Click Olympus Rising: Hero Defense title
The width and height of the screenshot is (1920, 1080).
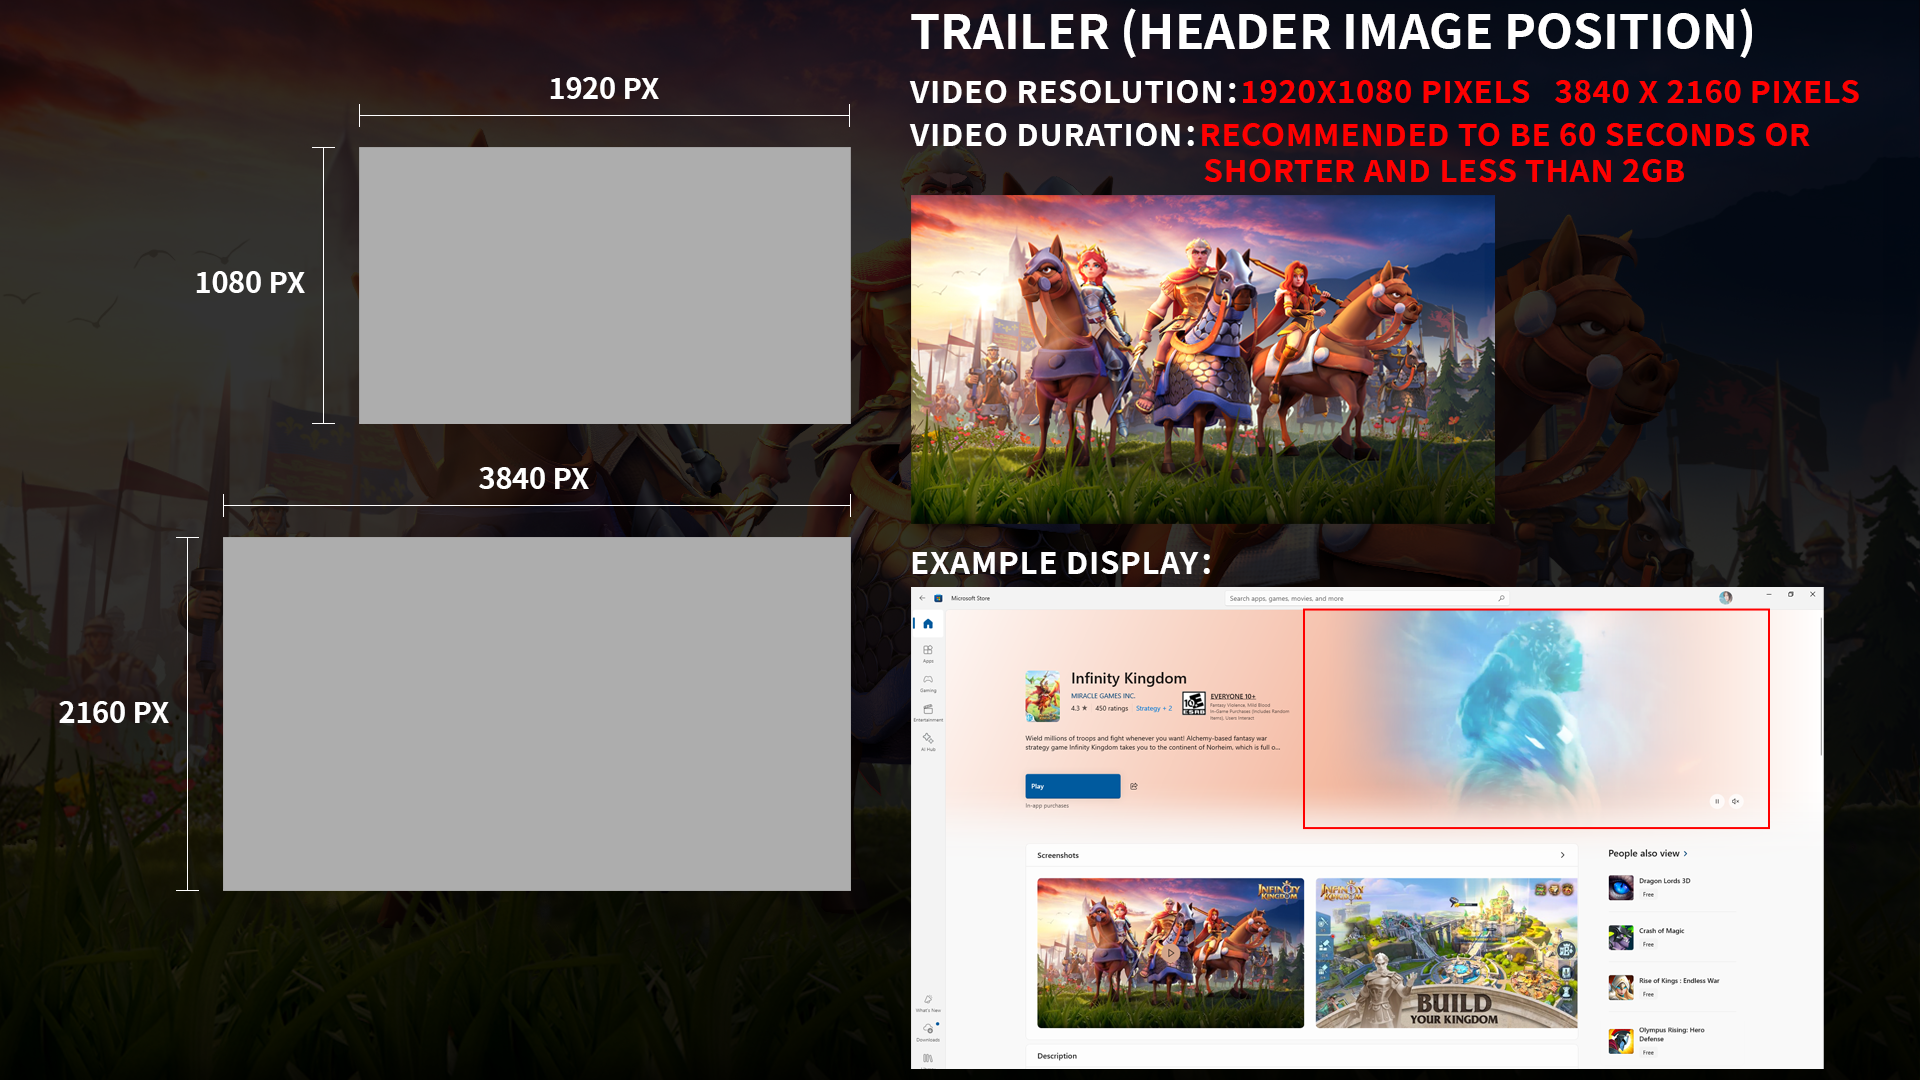[x=1671, y=1034]
